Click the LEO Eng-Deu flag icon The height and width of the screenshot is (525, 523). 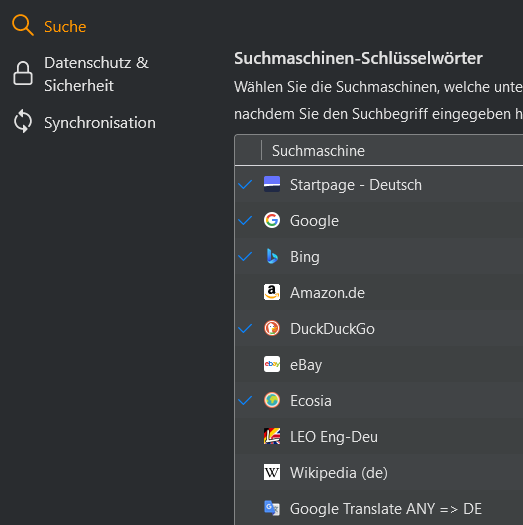coord(272,436)
